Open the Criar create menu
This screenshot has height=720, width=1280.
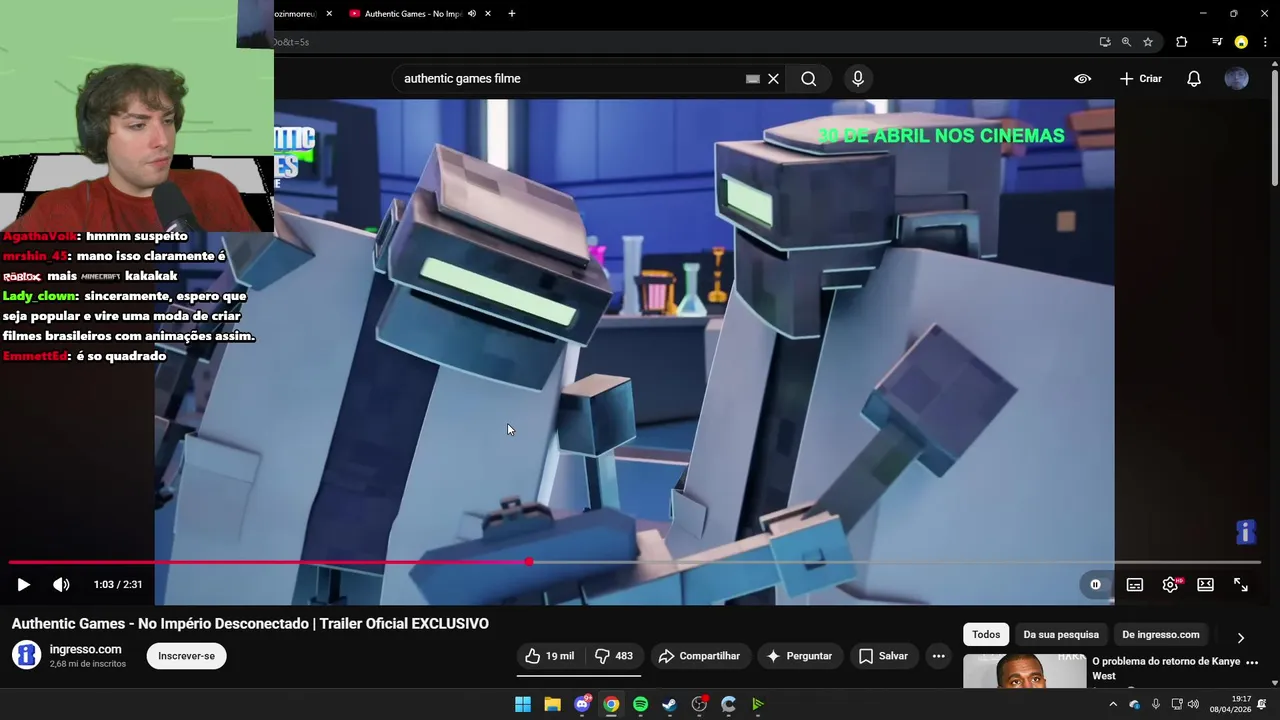tap(1141, 79)
